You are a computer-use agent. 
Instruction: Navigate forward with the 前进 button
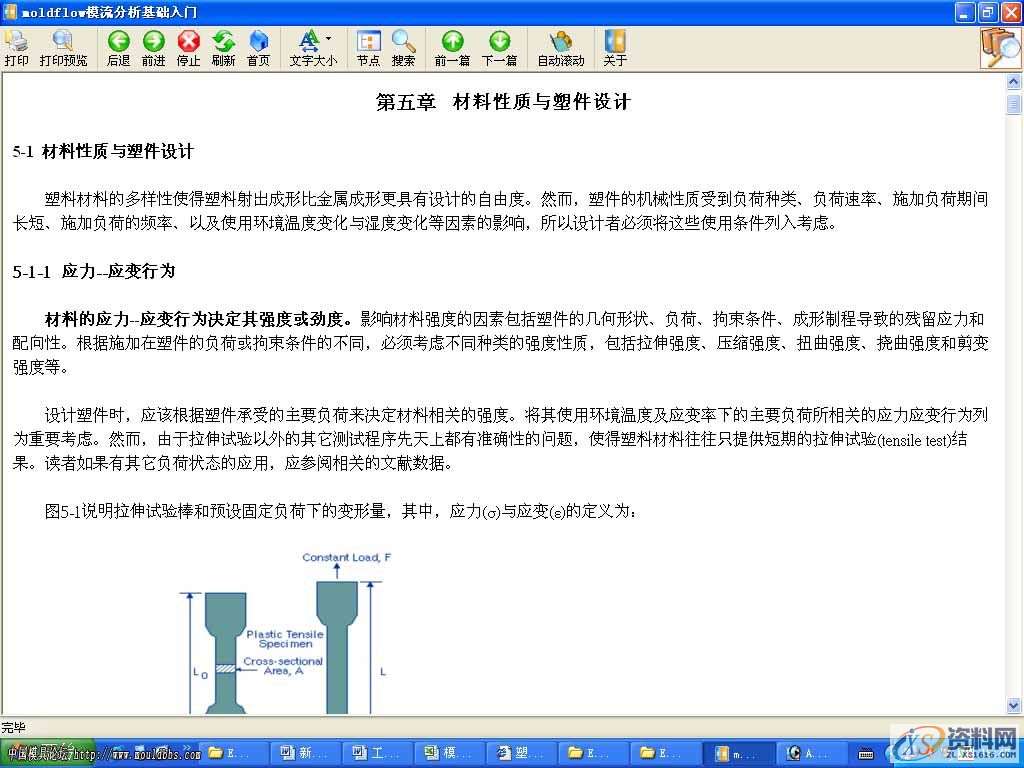[x=153, y=47]
